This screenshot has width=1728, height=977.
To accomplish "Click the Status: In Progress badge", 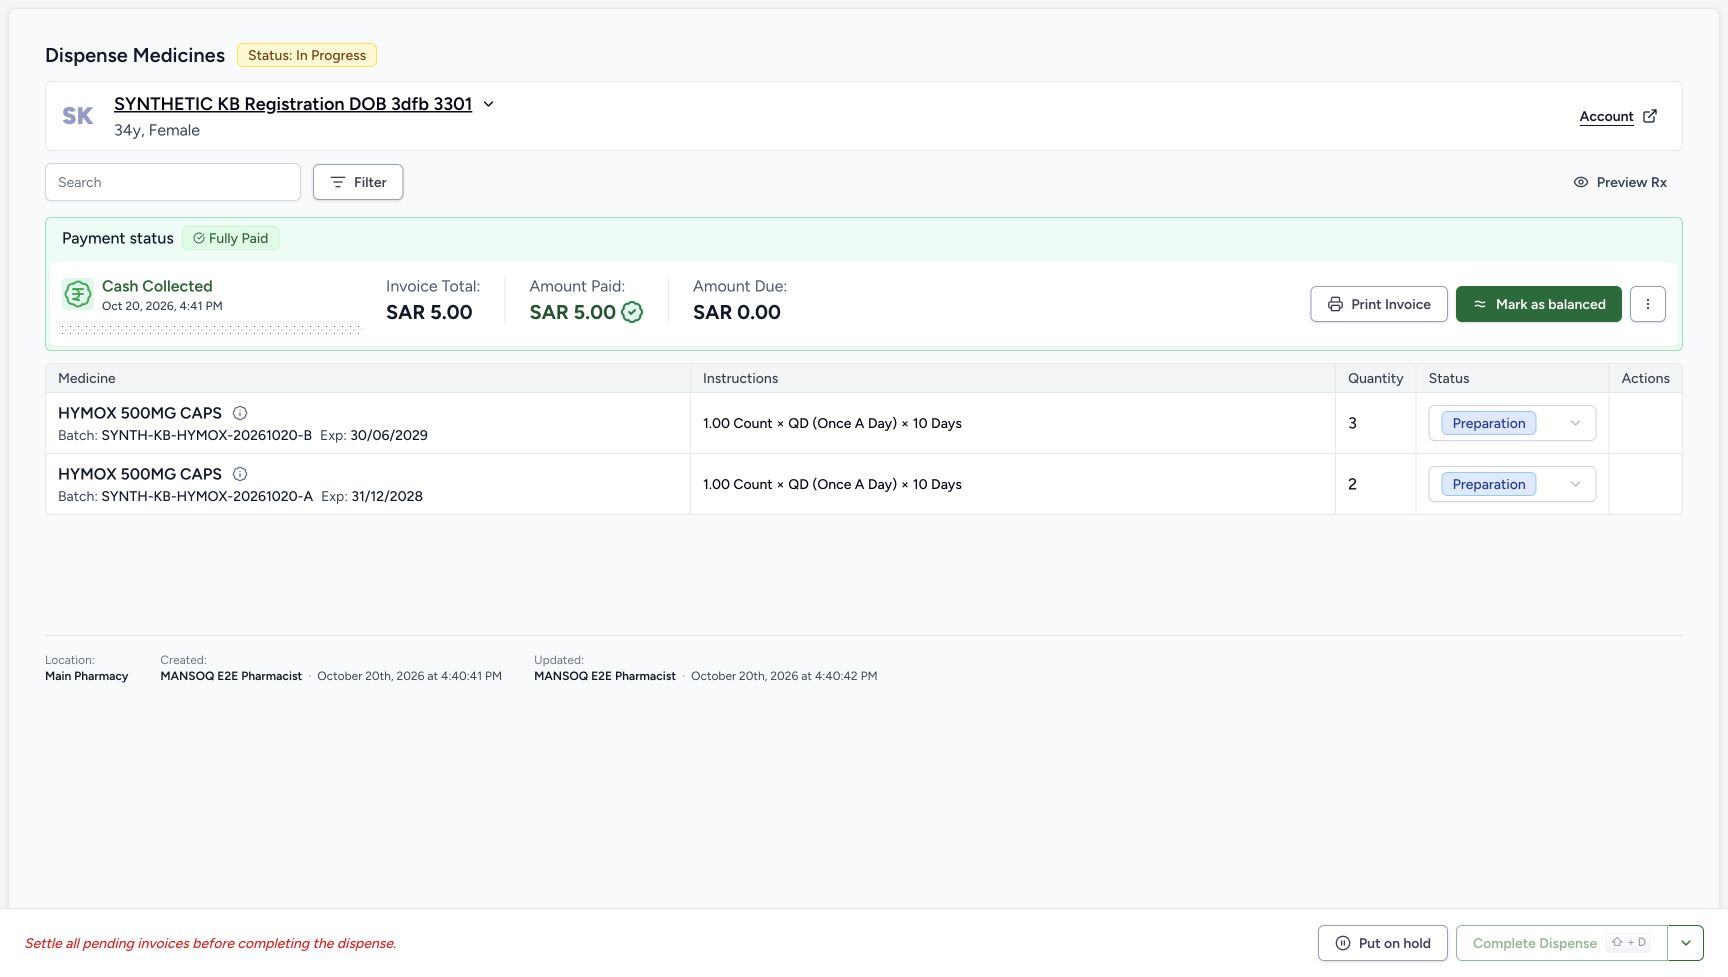I will coord(307,55).
